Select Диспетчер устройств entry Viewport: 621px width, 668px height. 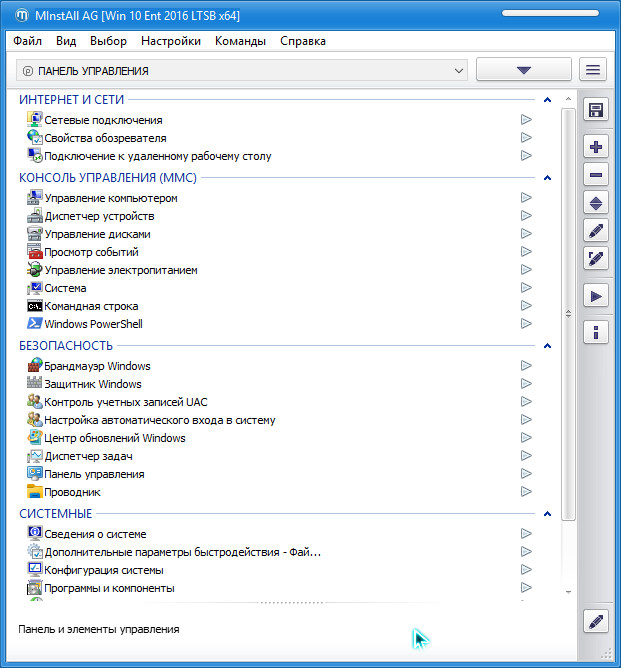click(98, 216)
